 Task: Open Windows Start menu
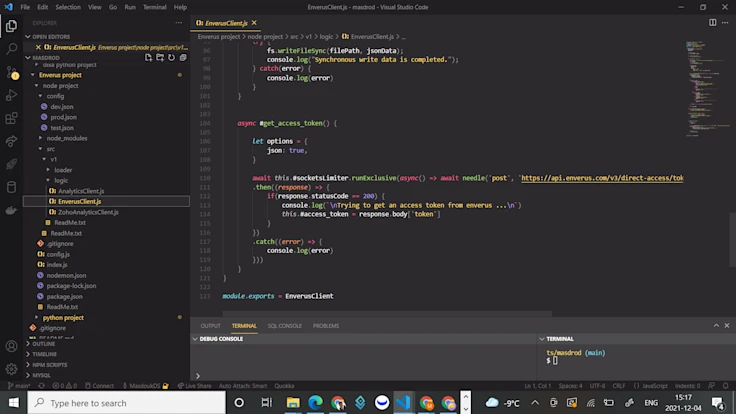click(14, 403)
